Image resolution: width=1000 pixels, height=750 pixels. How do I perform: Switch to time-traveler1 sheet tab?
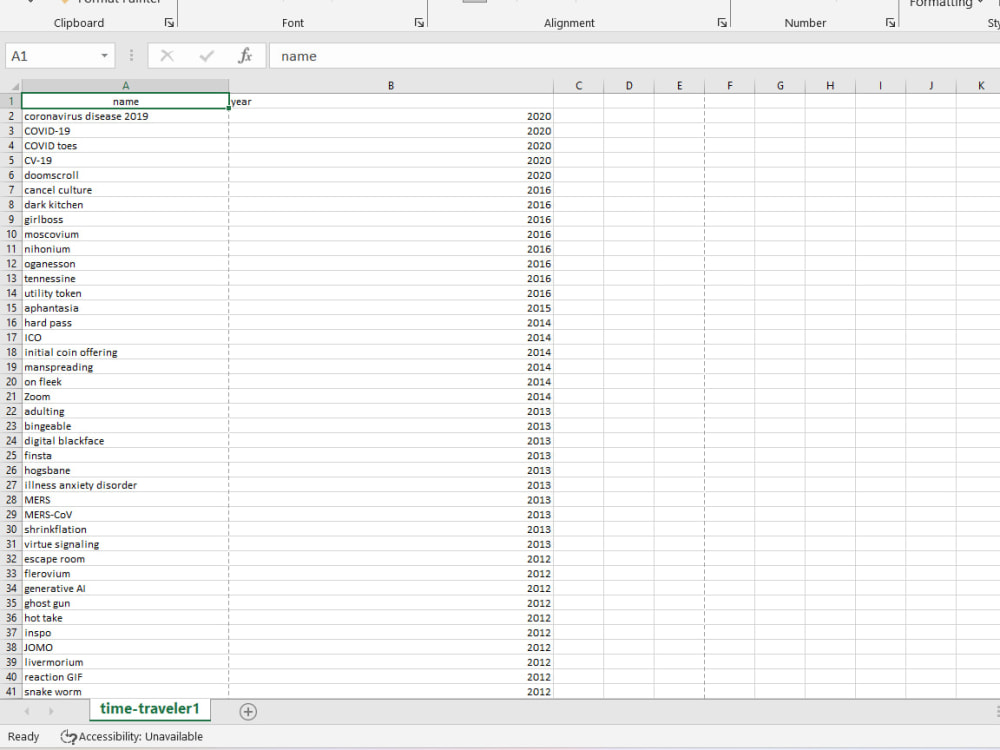(x=150, y=709)
